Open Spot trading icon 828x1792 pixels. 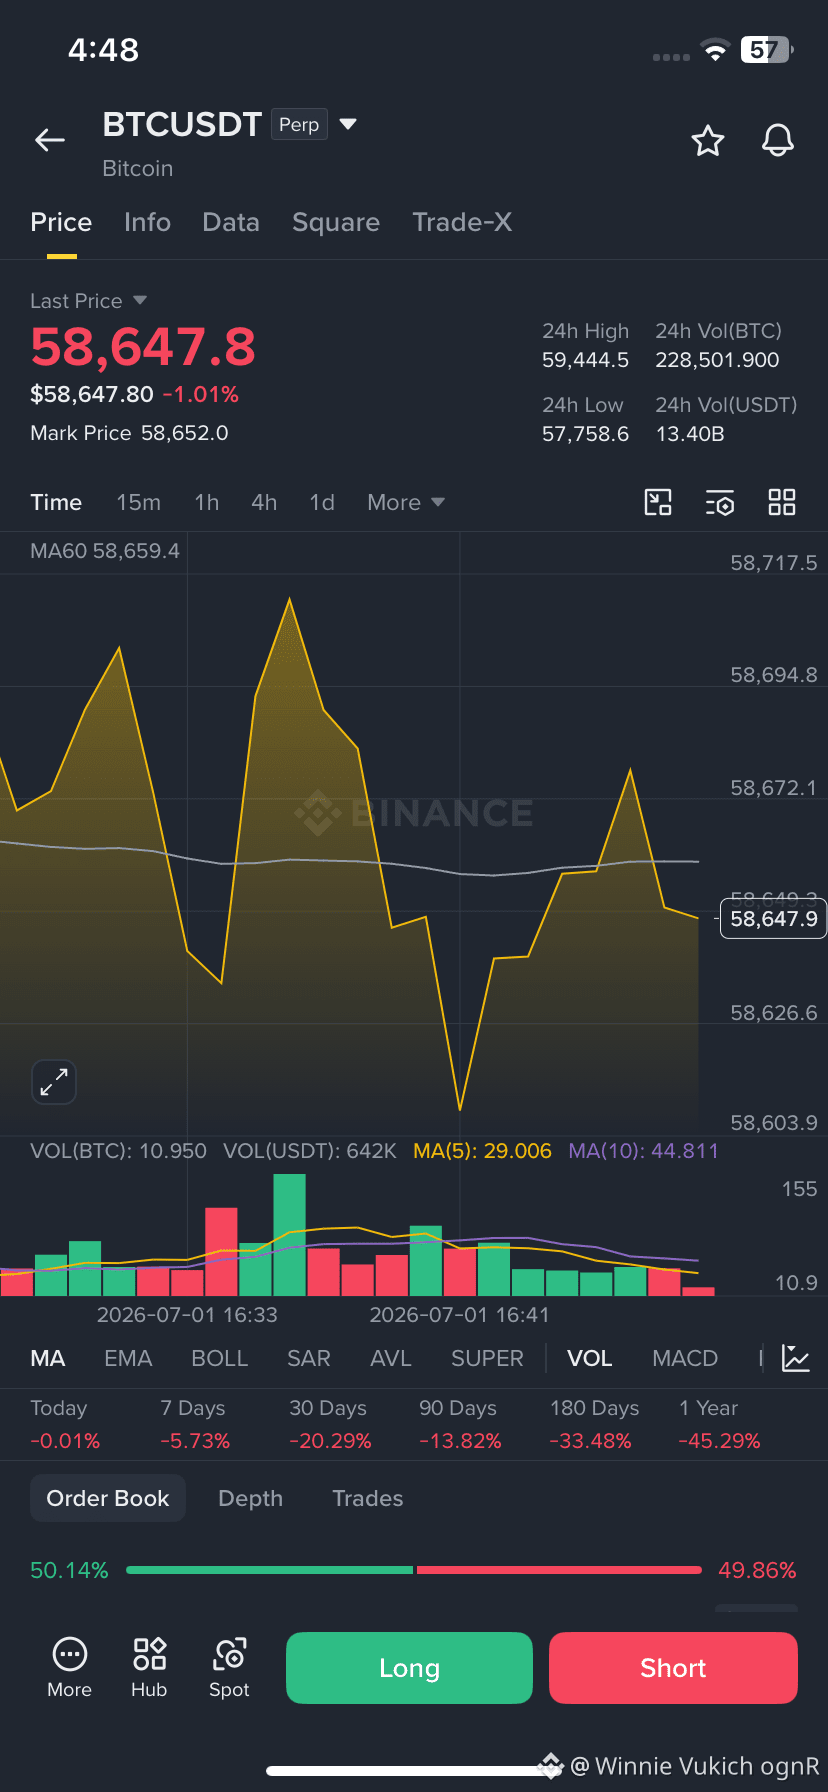coord(229,1668)
